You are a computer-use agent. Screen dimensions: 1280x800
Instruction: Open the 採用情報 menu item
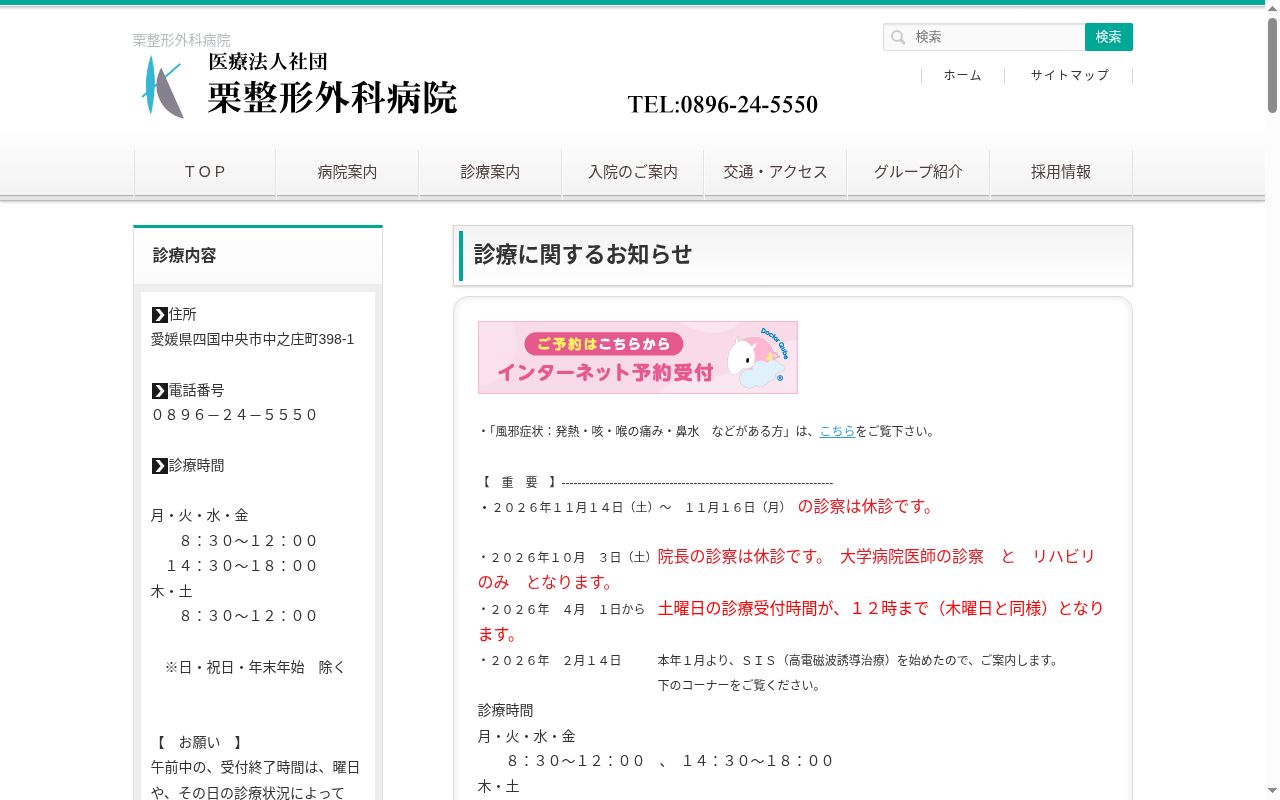pyautogui.click(x=1061, y=172)
